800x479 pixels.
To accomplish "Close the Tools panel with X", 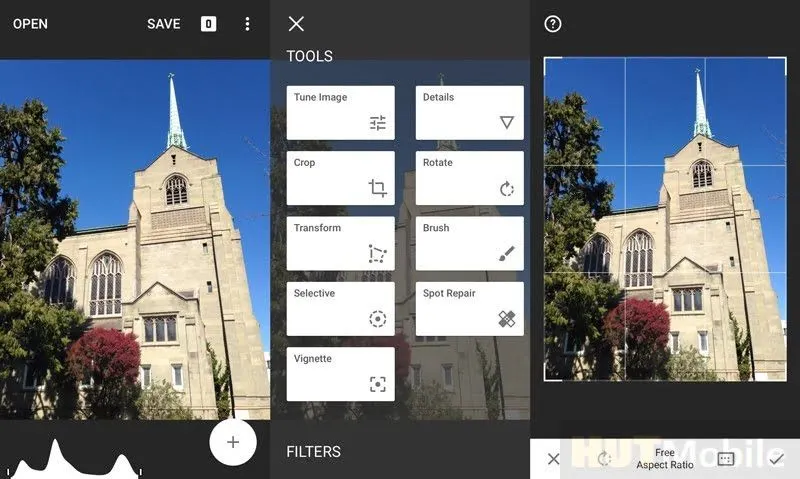I will 296,24.
